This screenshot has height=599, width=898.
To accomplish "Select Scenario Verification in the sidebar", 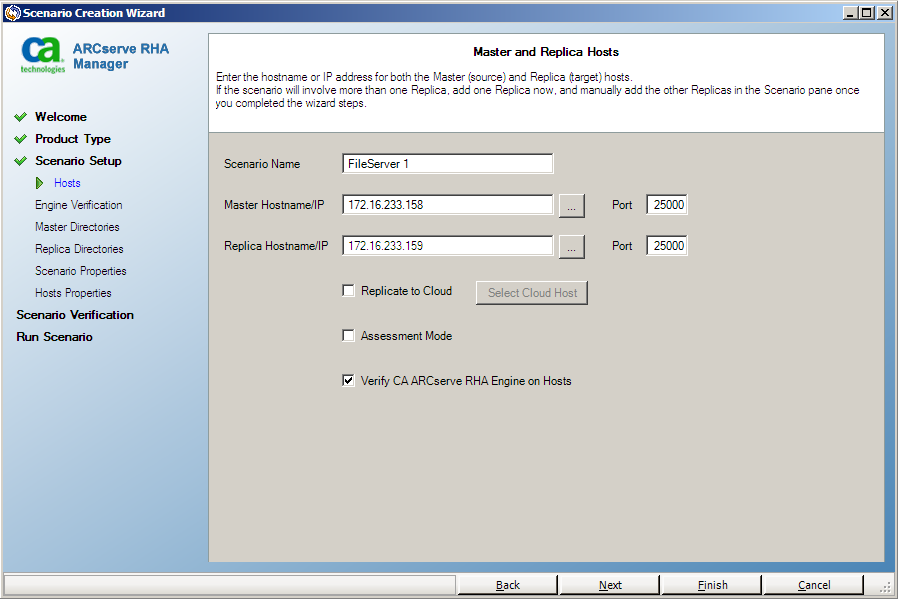I will (x=74, y=314).
